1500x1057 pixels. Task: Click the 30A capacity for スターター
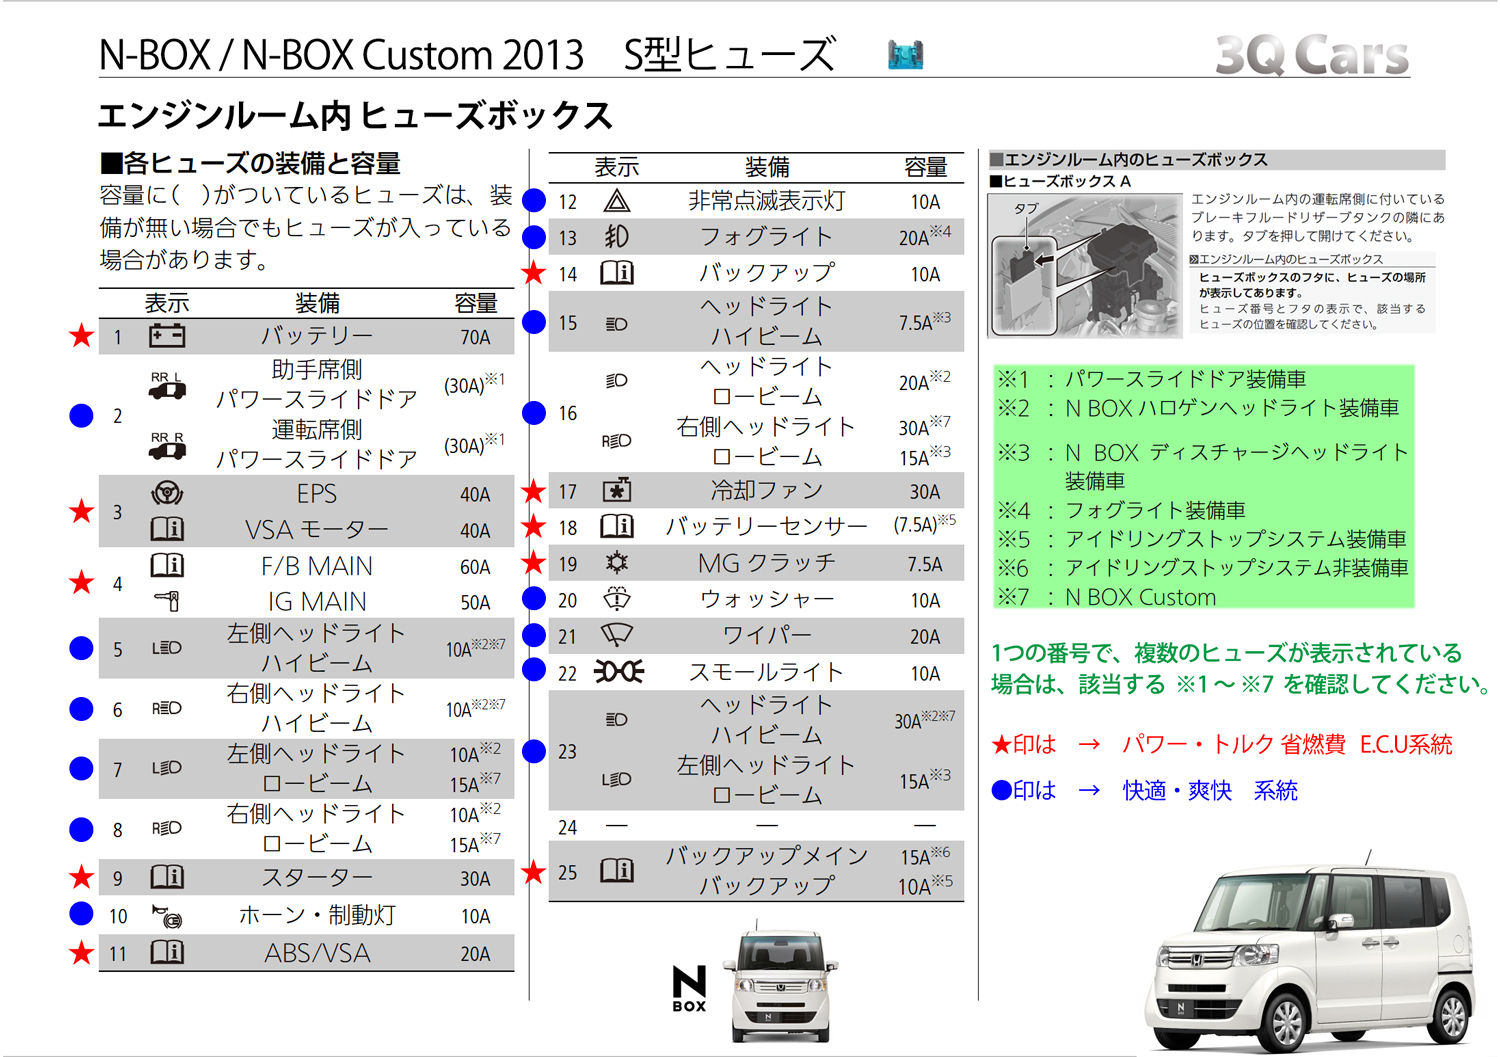tap(475, 878)
